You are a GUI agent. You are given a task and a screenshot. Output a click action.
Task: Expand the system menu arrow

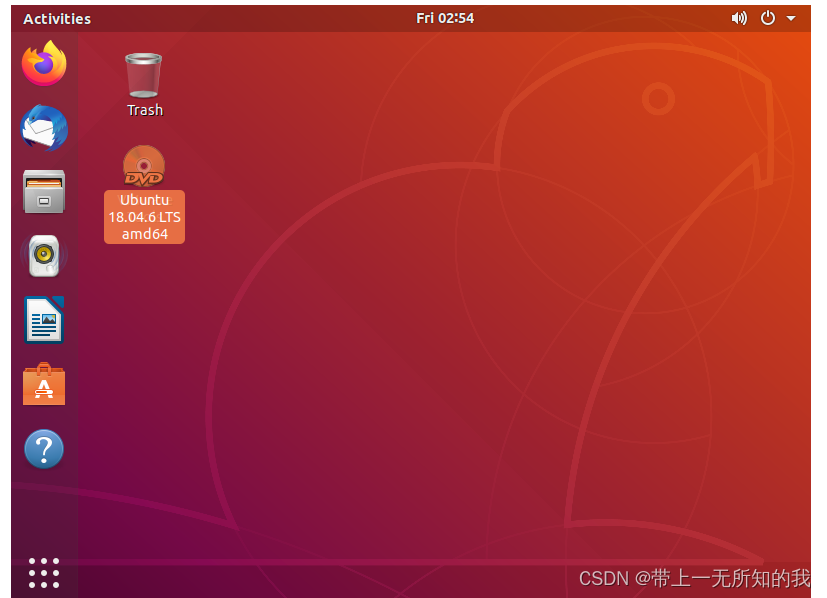tap(791, 18)
